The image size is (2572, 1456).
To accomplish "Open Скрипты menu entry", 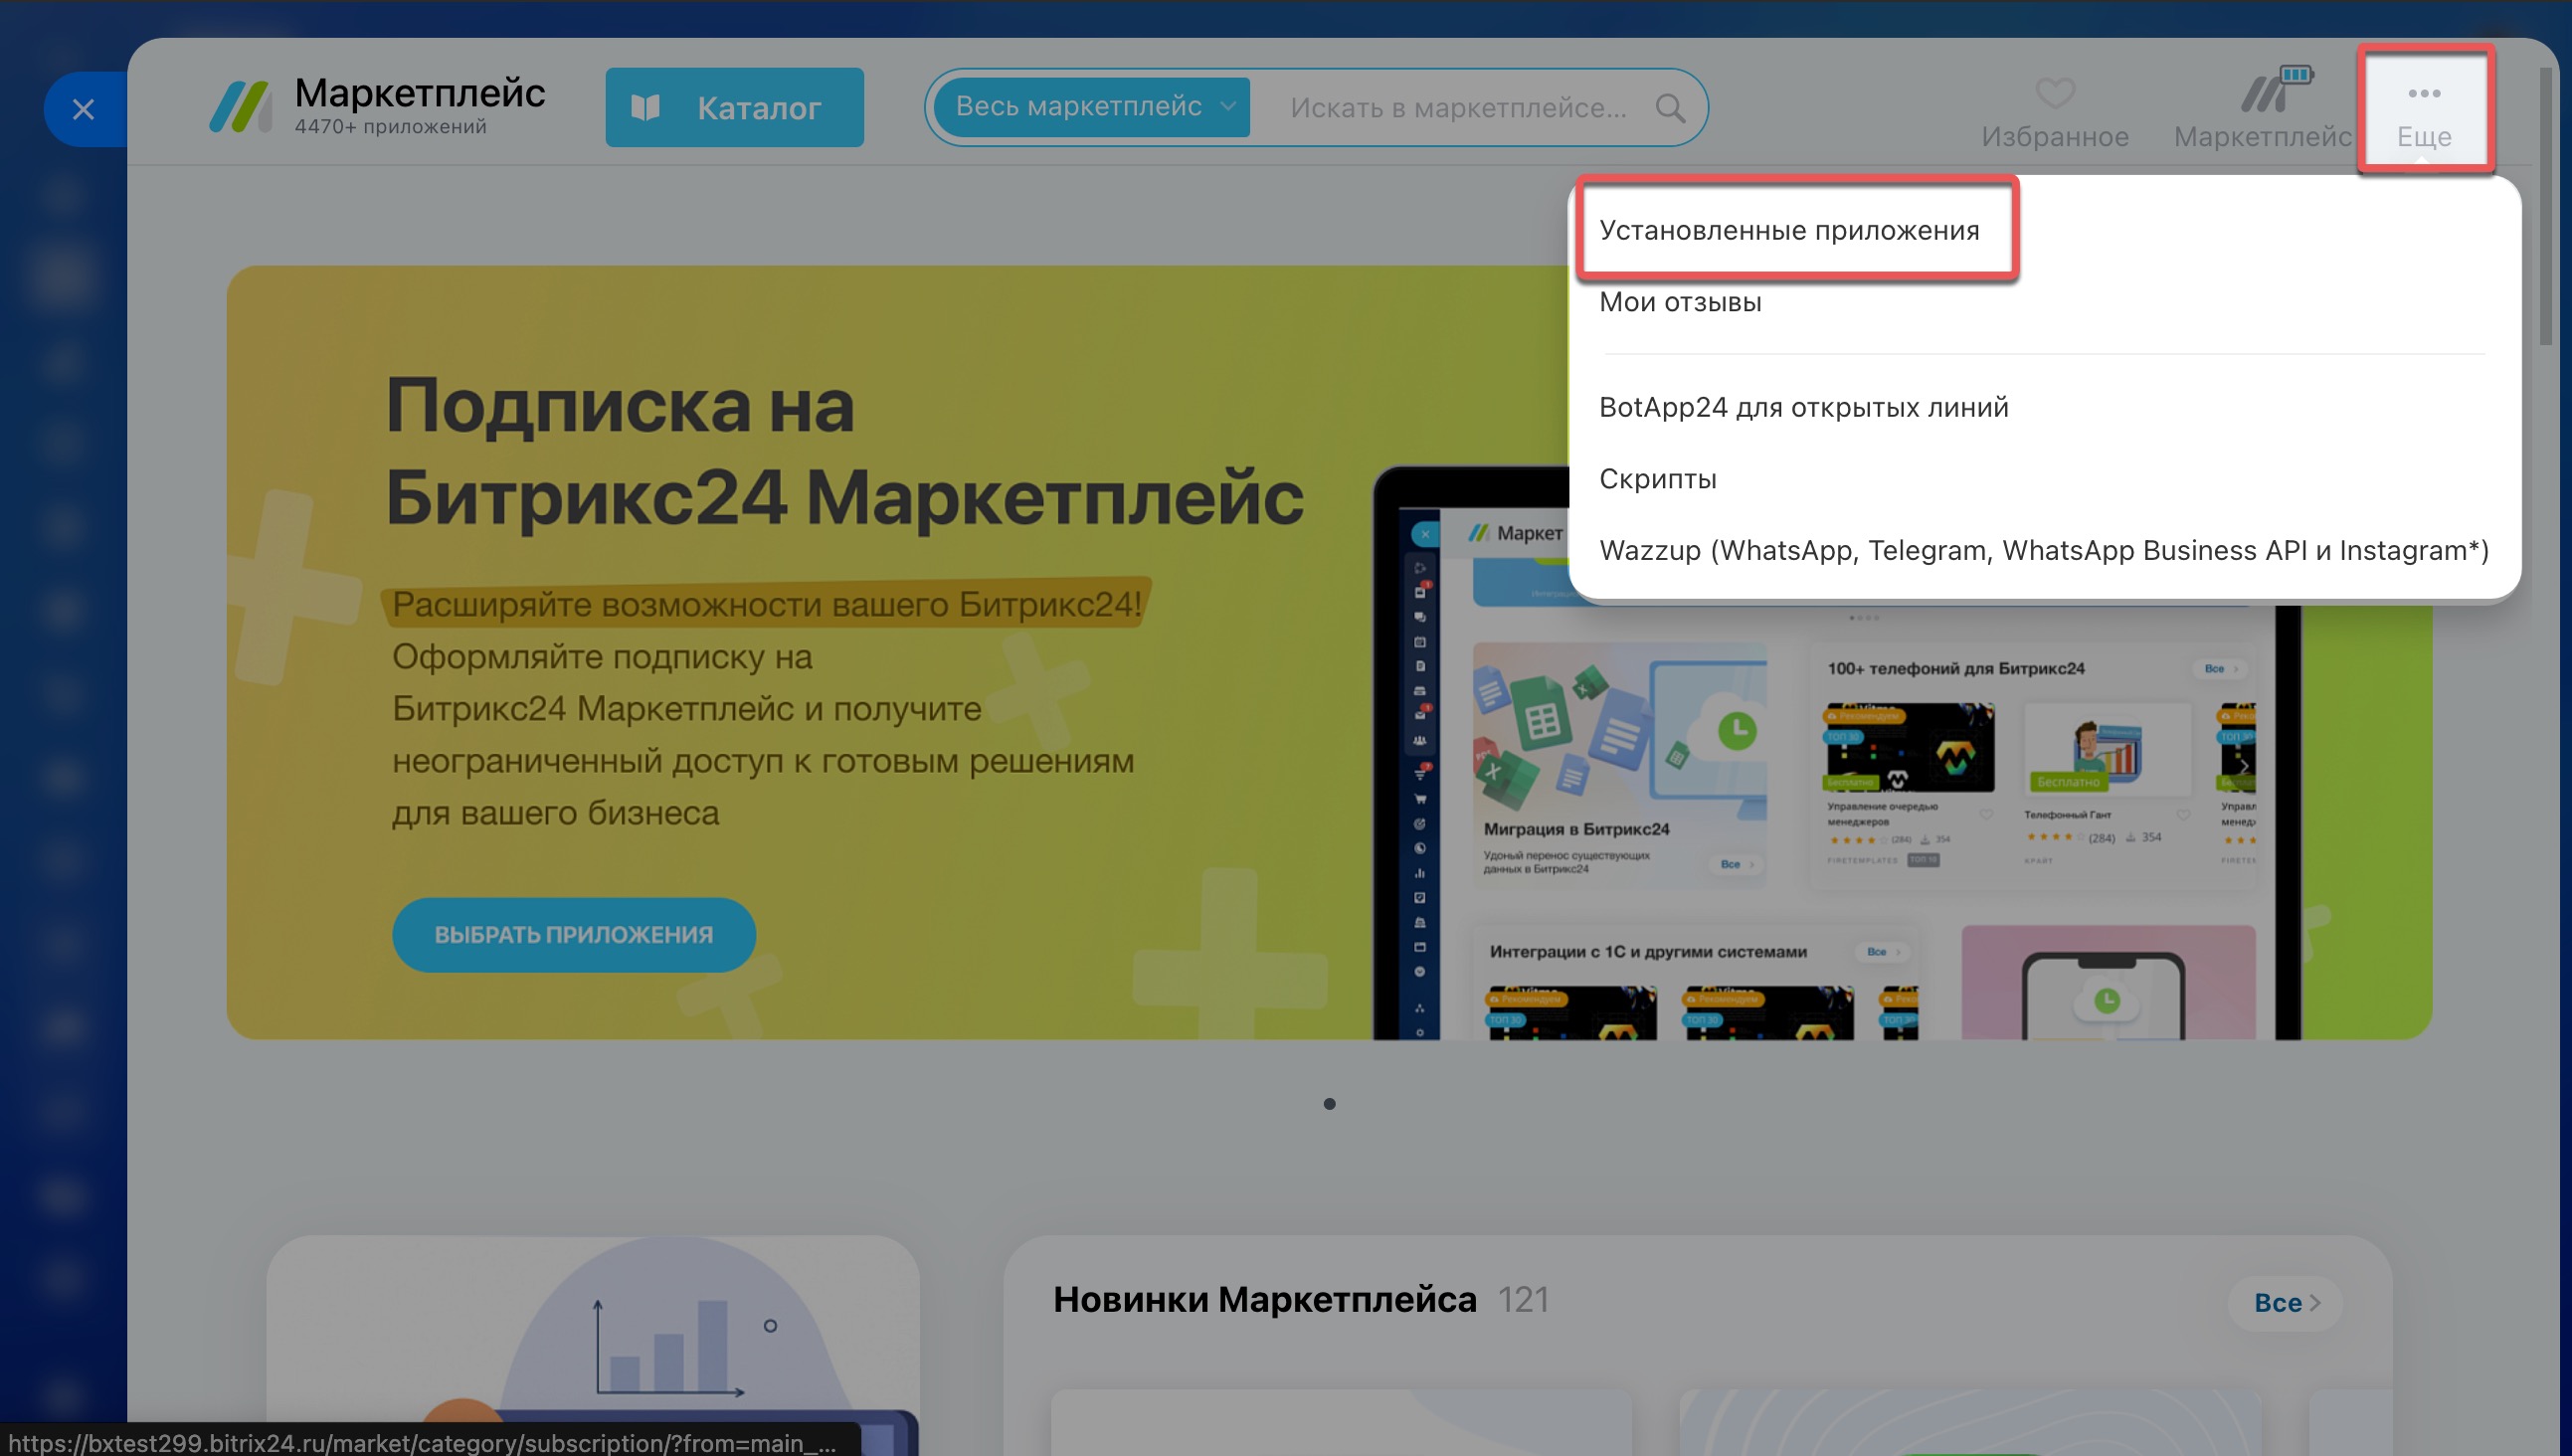I will click(1657, 479).
